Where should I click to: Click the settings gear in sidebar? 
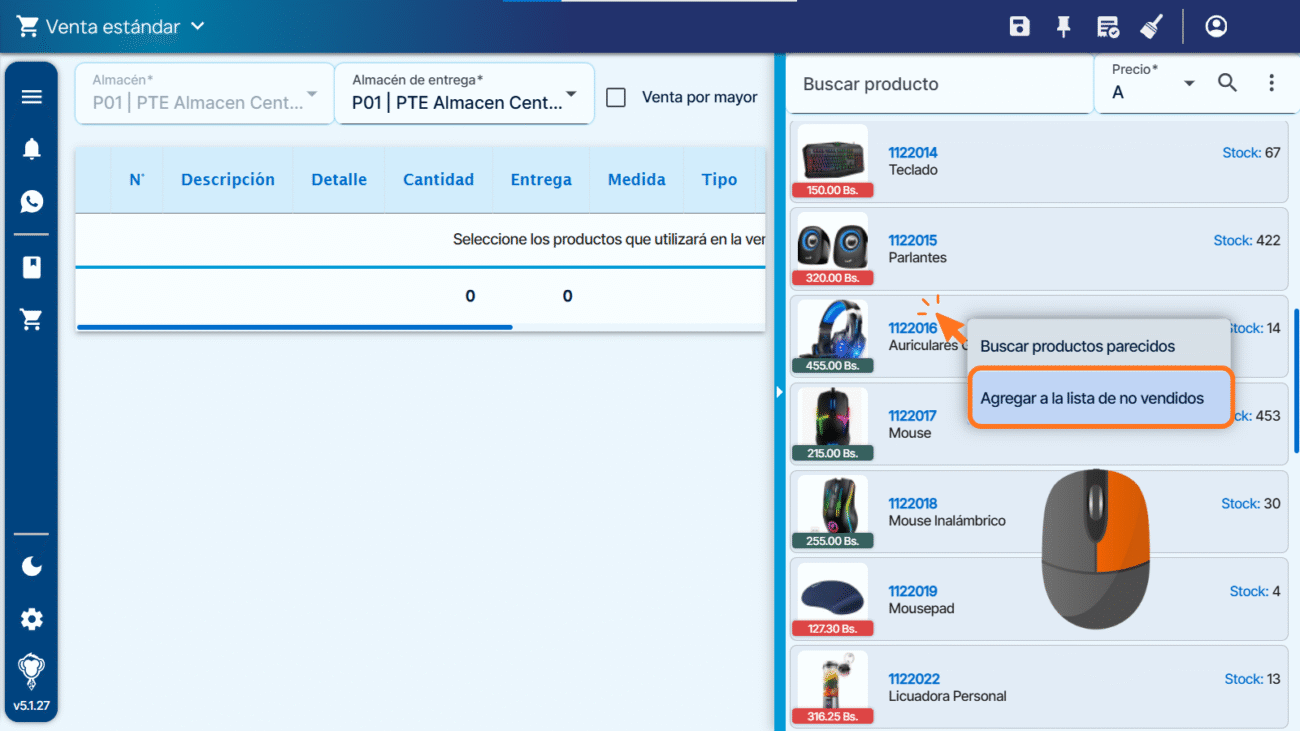pos(32,619)
